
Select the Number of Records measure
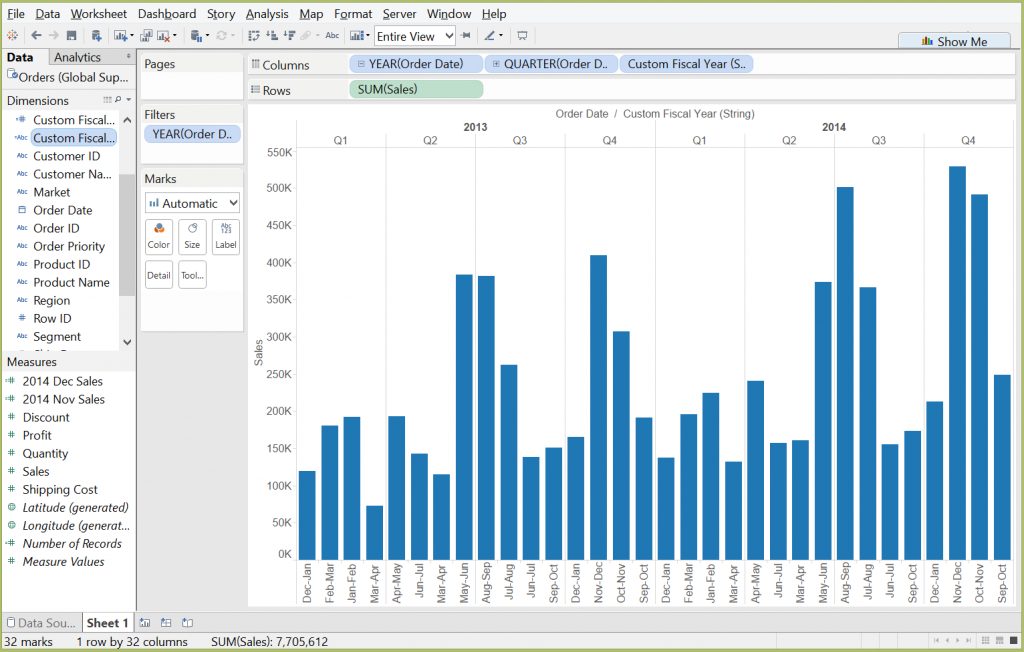tap(72, 544)
